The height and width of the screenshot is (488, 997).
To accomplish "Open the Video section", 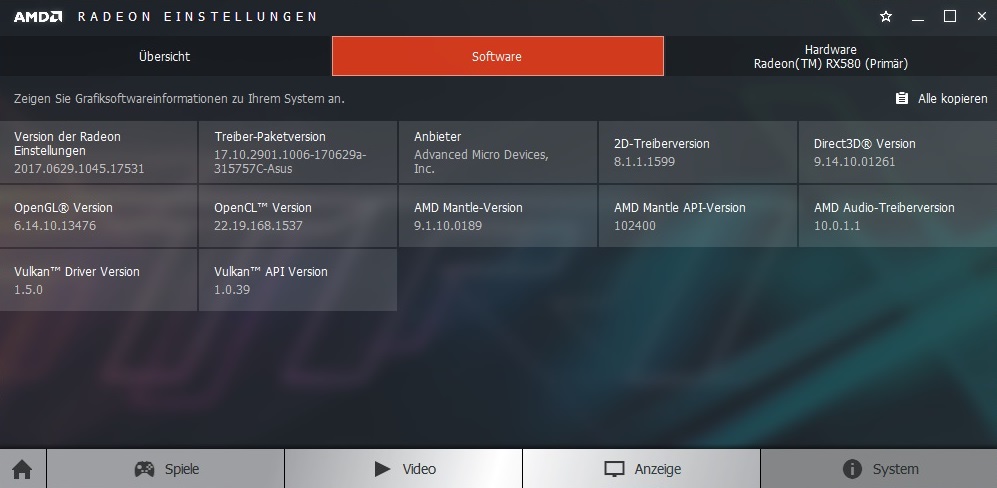I will click(403, 469).
